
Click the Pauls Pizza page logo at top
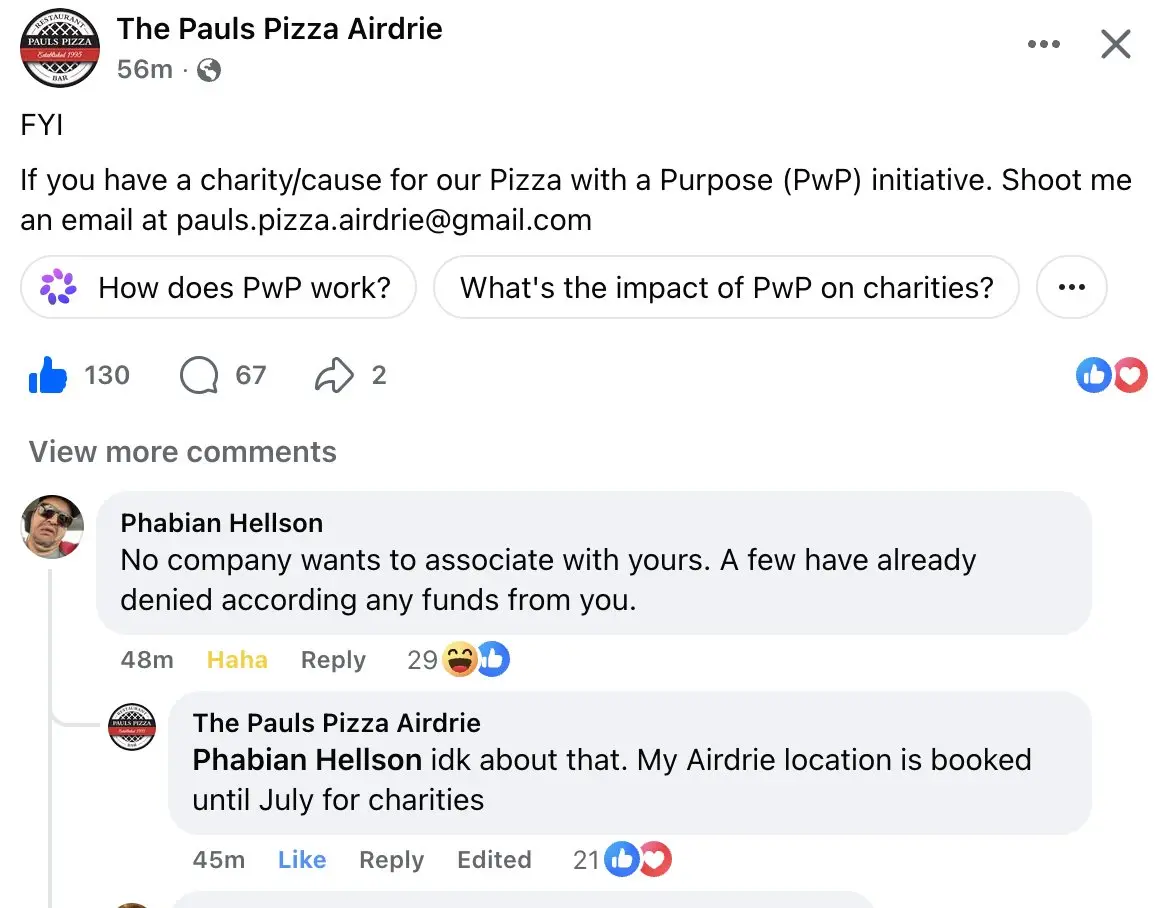59,46
